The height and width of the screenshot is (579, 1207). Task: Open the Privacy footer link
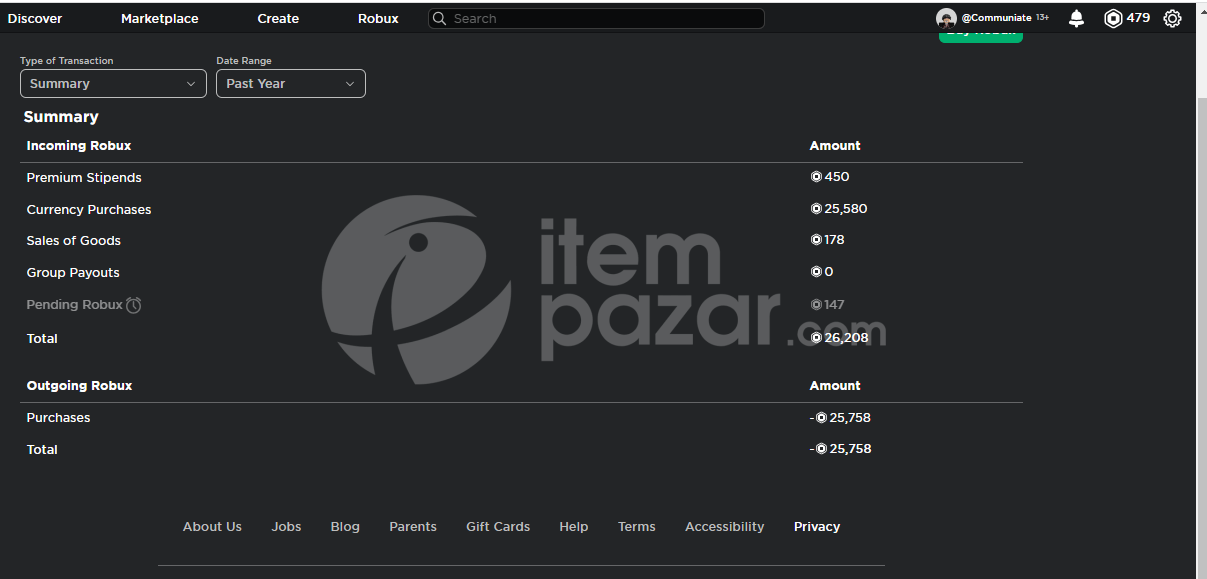tap(817, 527)
